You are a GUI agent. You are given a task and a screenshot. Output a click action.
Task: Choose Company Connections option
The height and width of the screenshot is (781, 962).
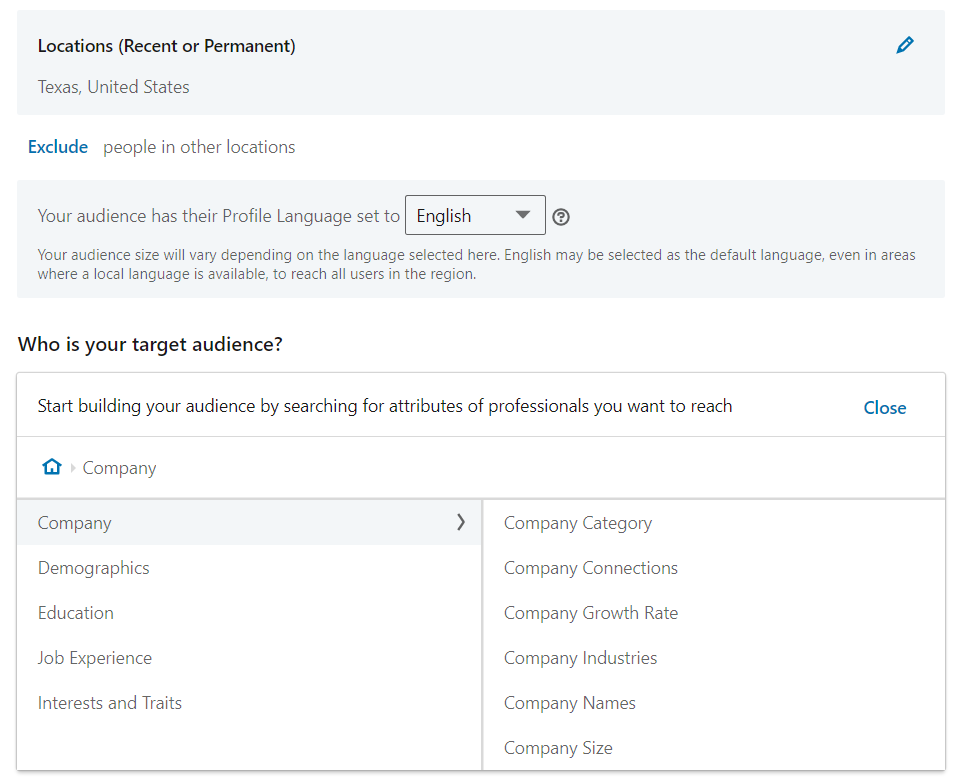pyautogui.click(x=591, y=568)
